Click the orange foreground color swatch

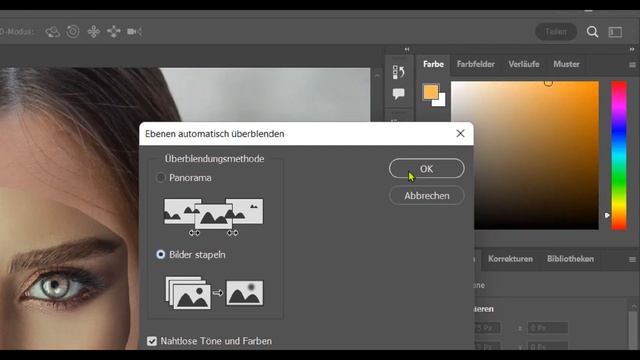pyautogui.click(x=430, y=91)
